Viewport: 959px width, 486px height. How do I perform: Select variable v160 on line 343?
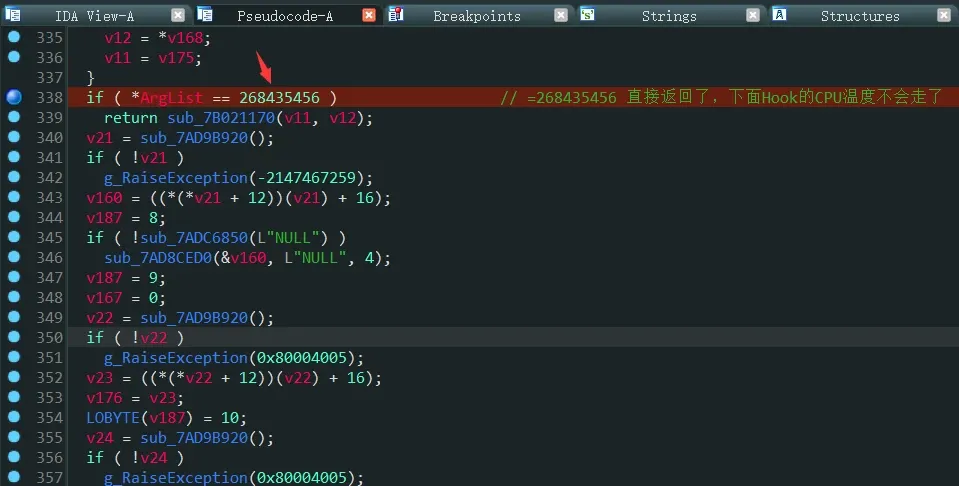pos(104,198)
